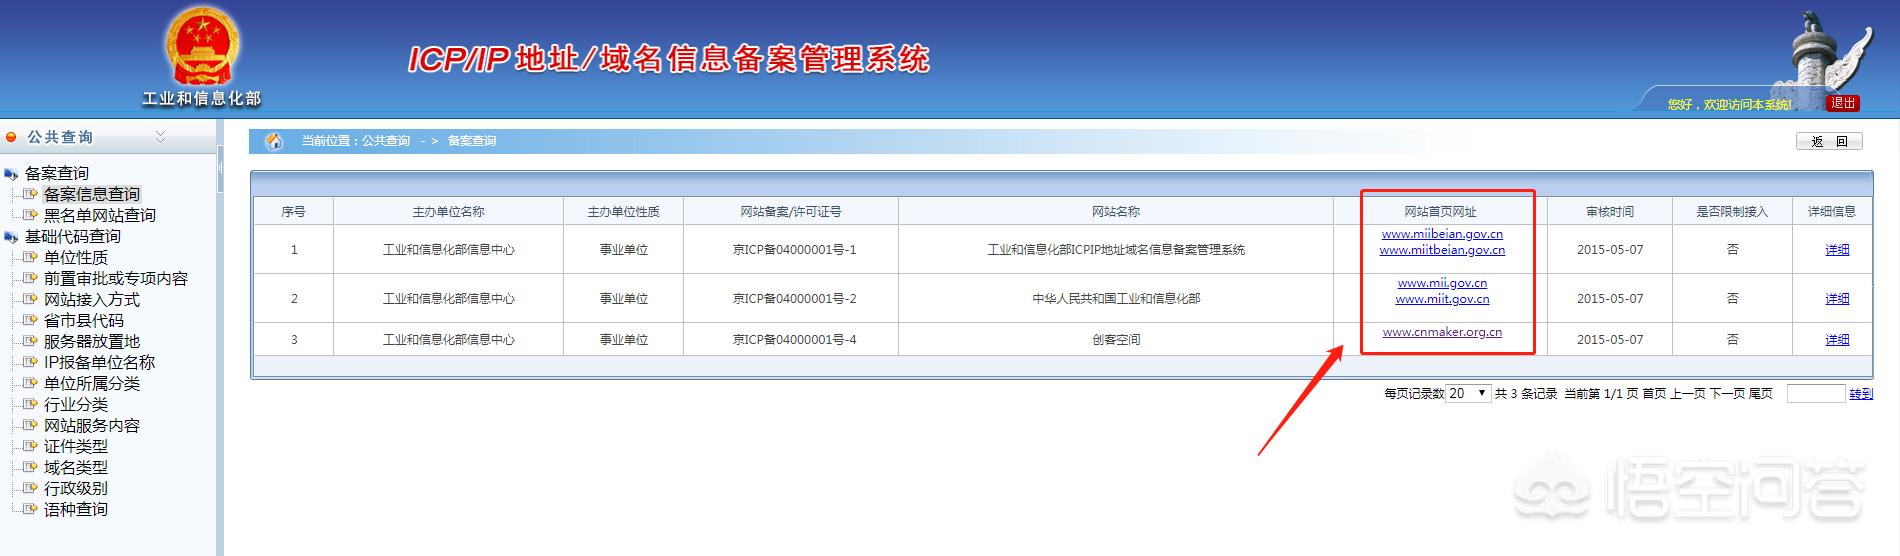
Task: Click the home icon in breadcrumb bar
Action: (273, 141)
